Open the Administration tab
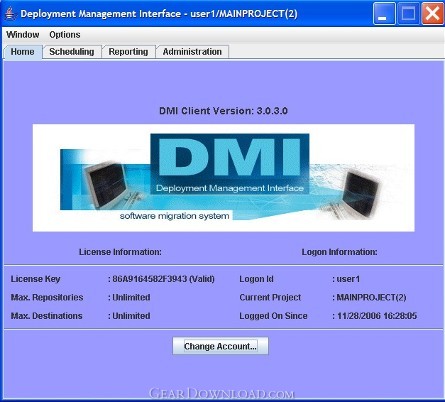445x402 pixels. pyautogui.click(x=192, y=52)
